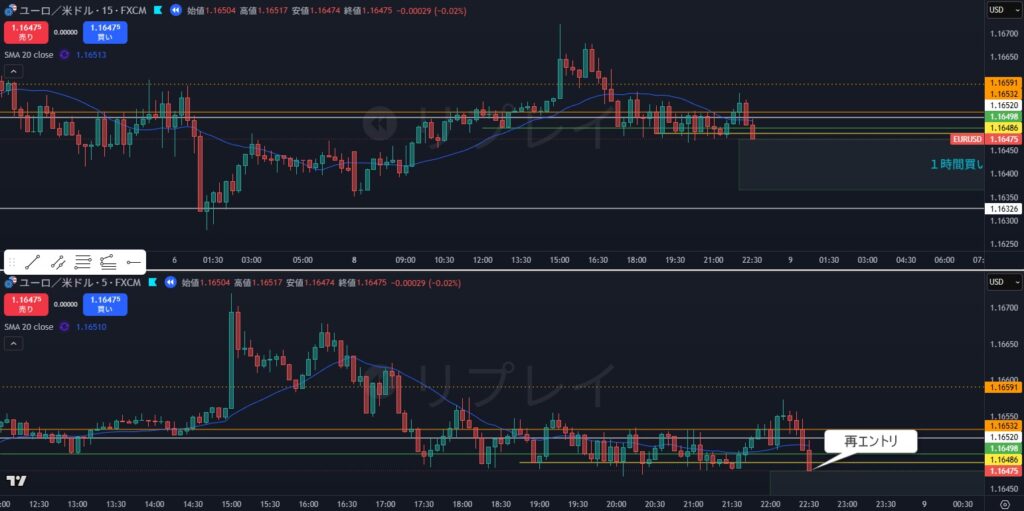This screenshot has height=511, width=1024.
Task: Click the 1.16326 white price label
Action: pos(1003,209)
